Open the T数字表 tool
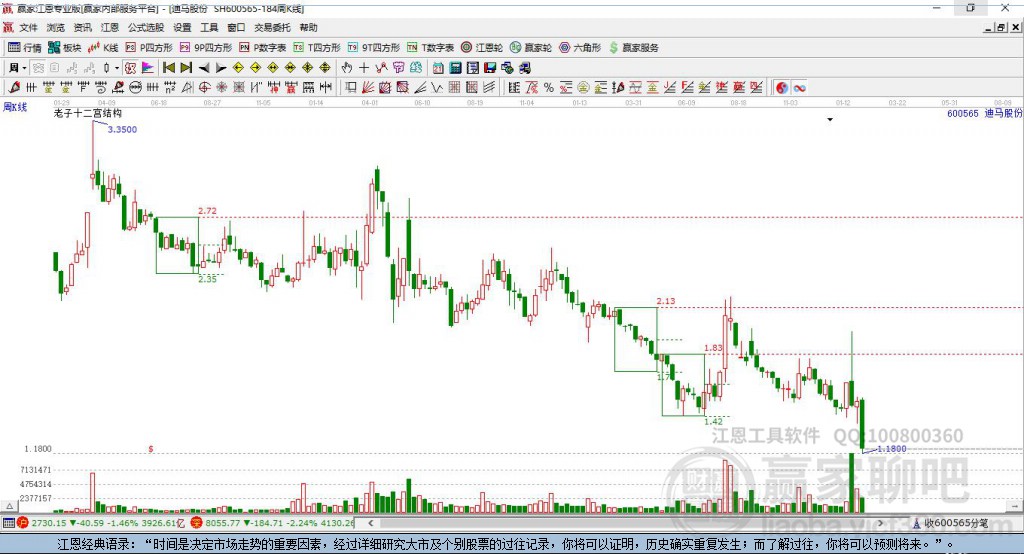This screenshot has height=554, width=1024. pyautogui.click(x=430, y=48)
